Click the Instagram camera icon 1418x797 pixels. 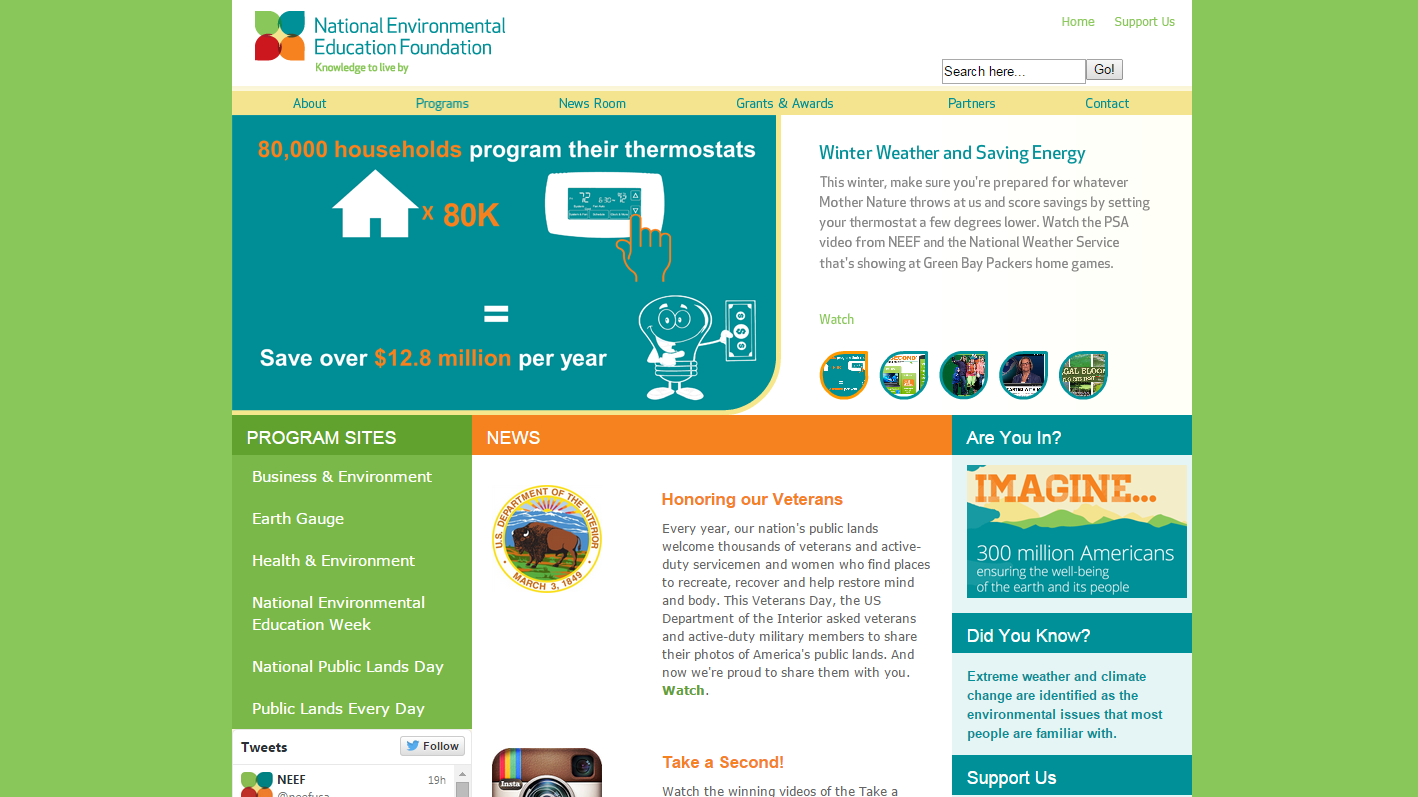pyautogui.click(x=546, y=773)
